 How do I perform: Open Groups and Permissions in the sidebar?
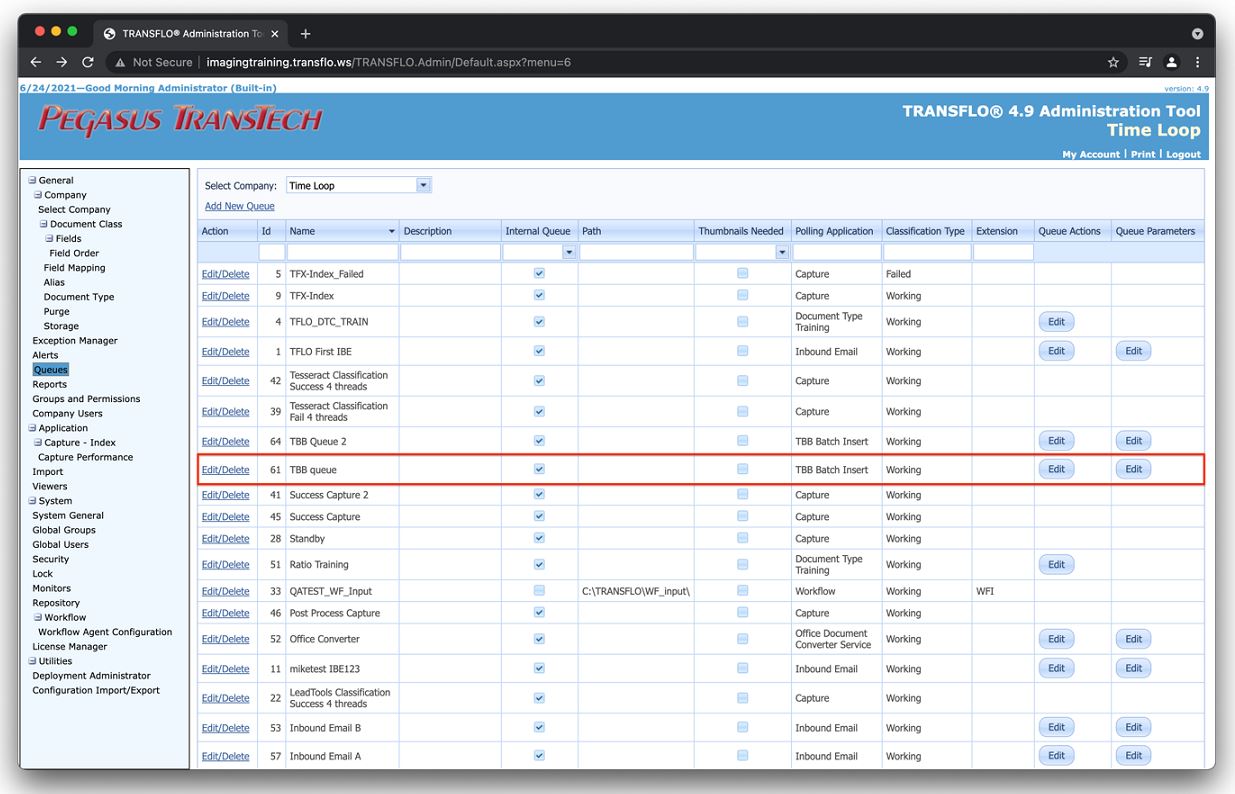86,399
